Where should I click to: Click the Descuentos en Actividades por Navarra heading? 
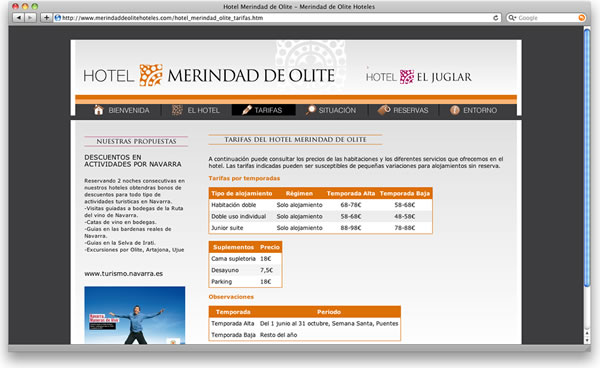(133, 161)
